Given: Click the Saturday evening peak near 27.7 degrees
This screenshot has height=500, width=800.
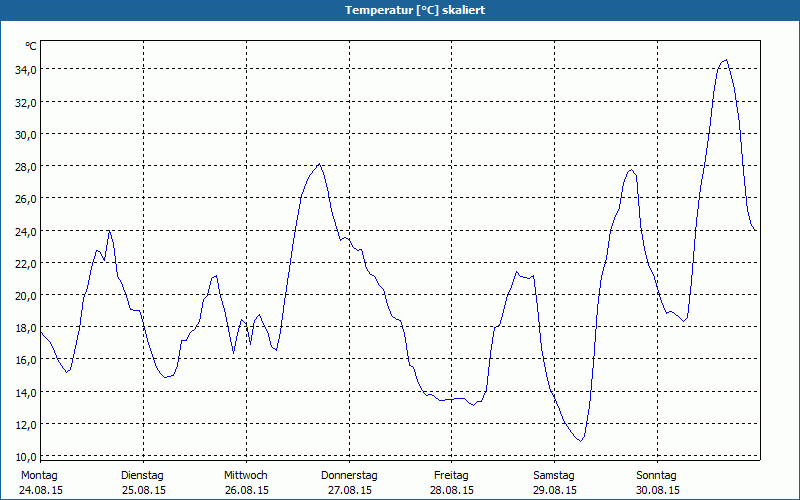Looking at the screenshot, I should point(631,170).
